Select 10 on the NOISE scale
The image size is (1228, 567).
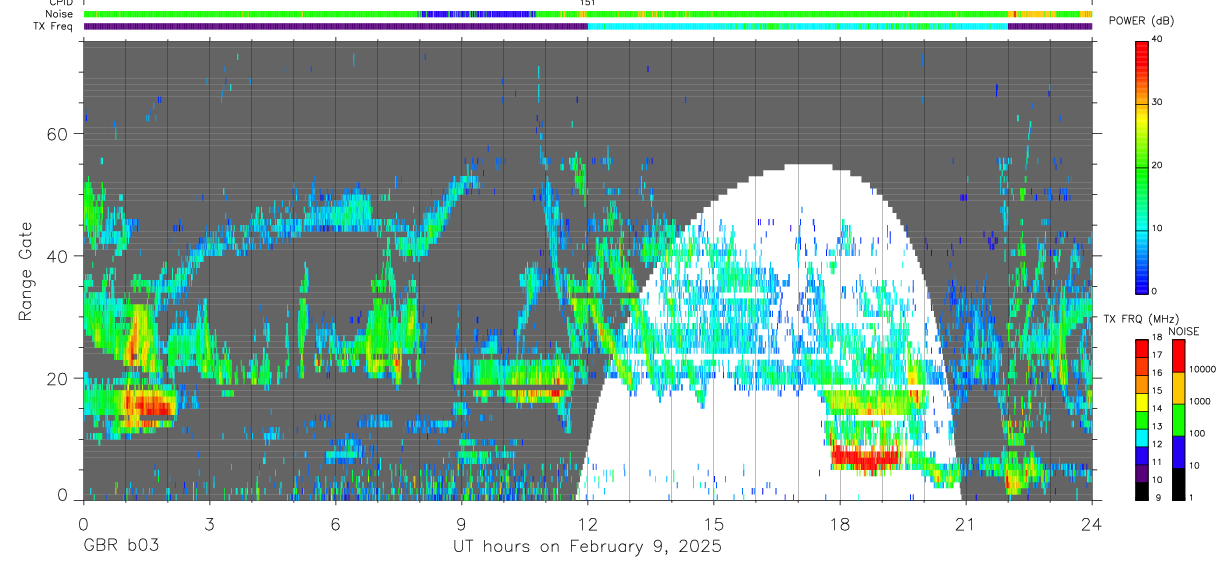pos(1196,465)
